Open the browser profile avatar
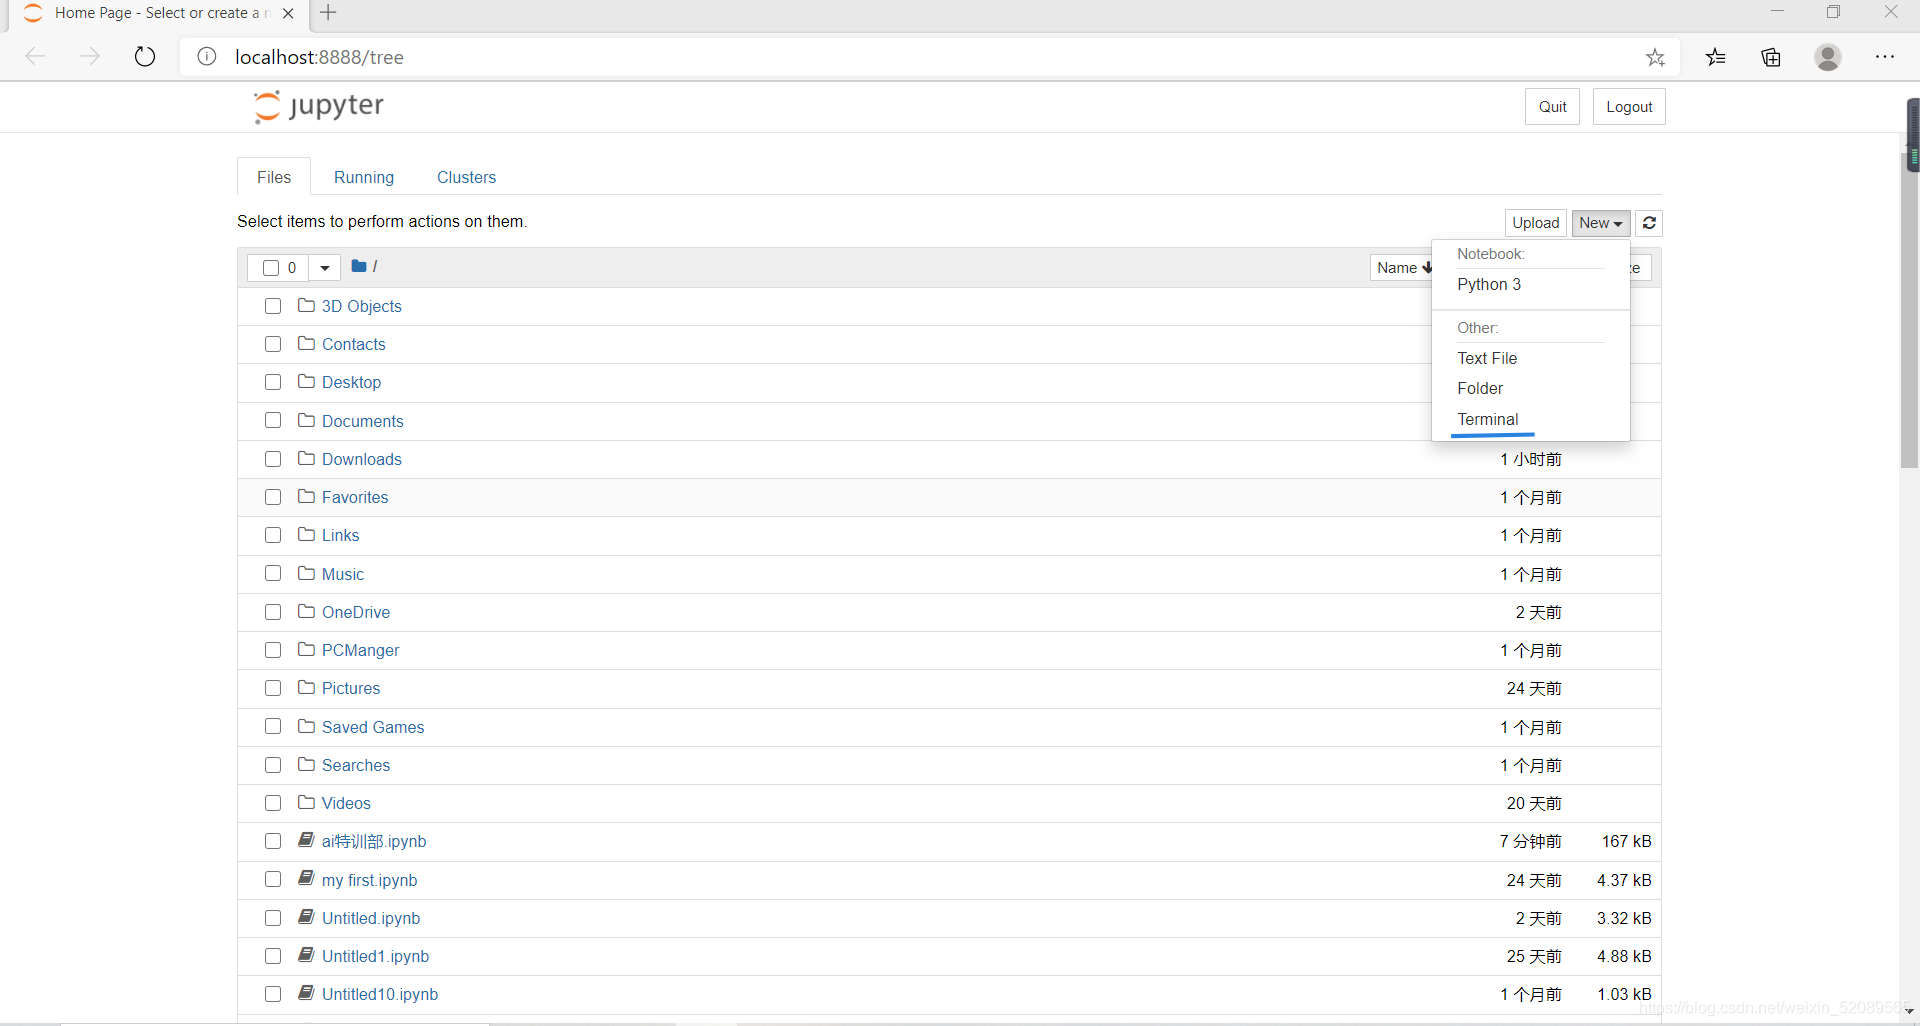 point(1828,57)
